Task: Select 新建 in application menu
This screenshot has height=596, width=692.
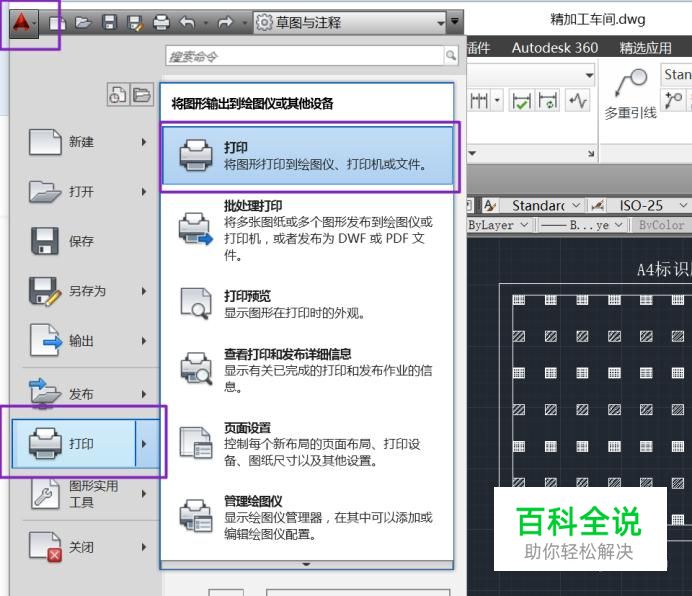Action: coord(86,142)
